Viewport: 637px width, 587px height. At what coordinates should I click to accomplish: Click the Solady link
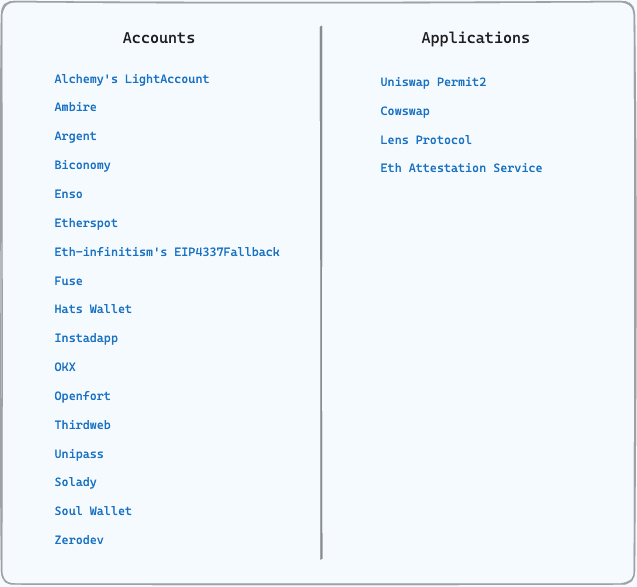pyautogui.click(x=75, y=482)
